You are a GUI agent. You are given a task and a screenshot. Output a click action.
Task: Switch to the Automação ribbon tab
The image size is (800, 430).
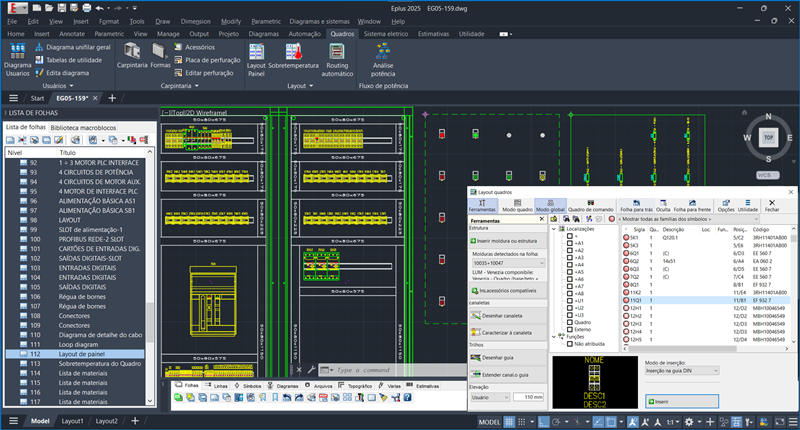(305, 34)
